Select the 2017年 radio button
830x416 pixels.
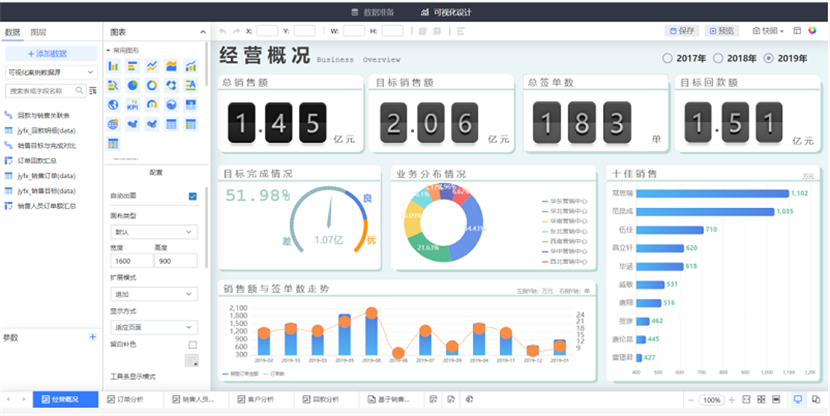(x=668, y=58)
